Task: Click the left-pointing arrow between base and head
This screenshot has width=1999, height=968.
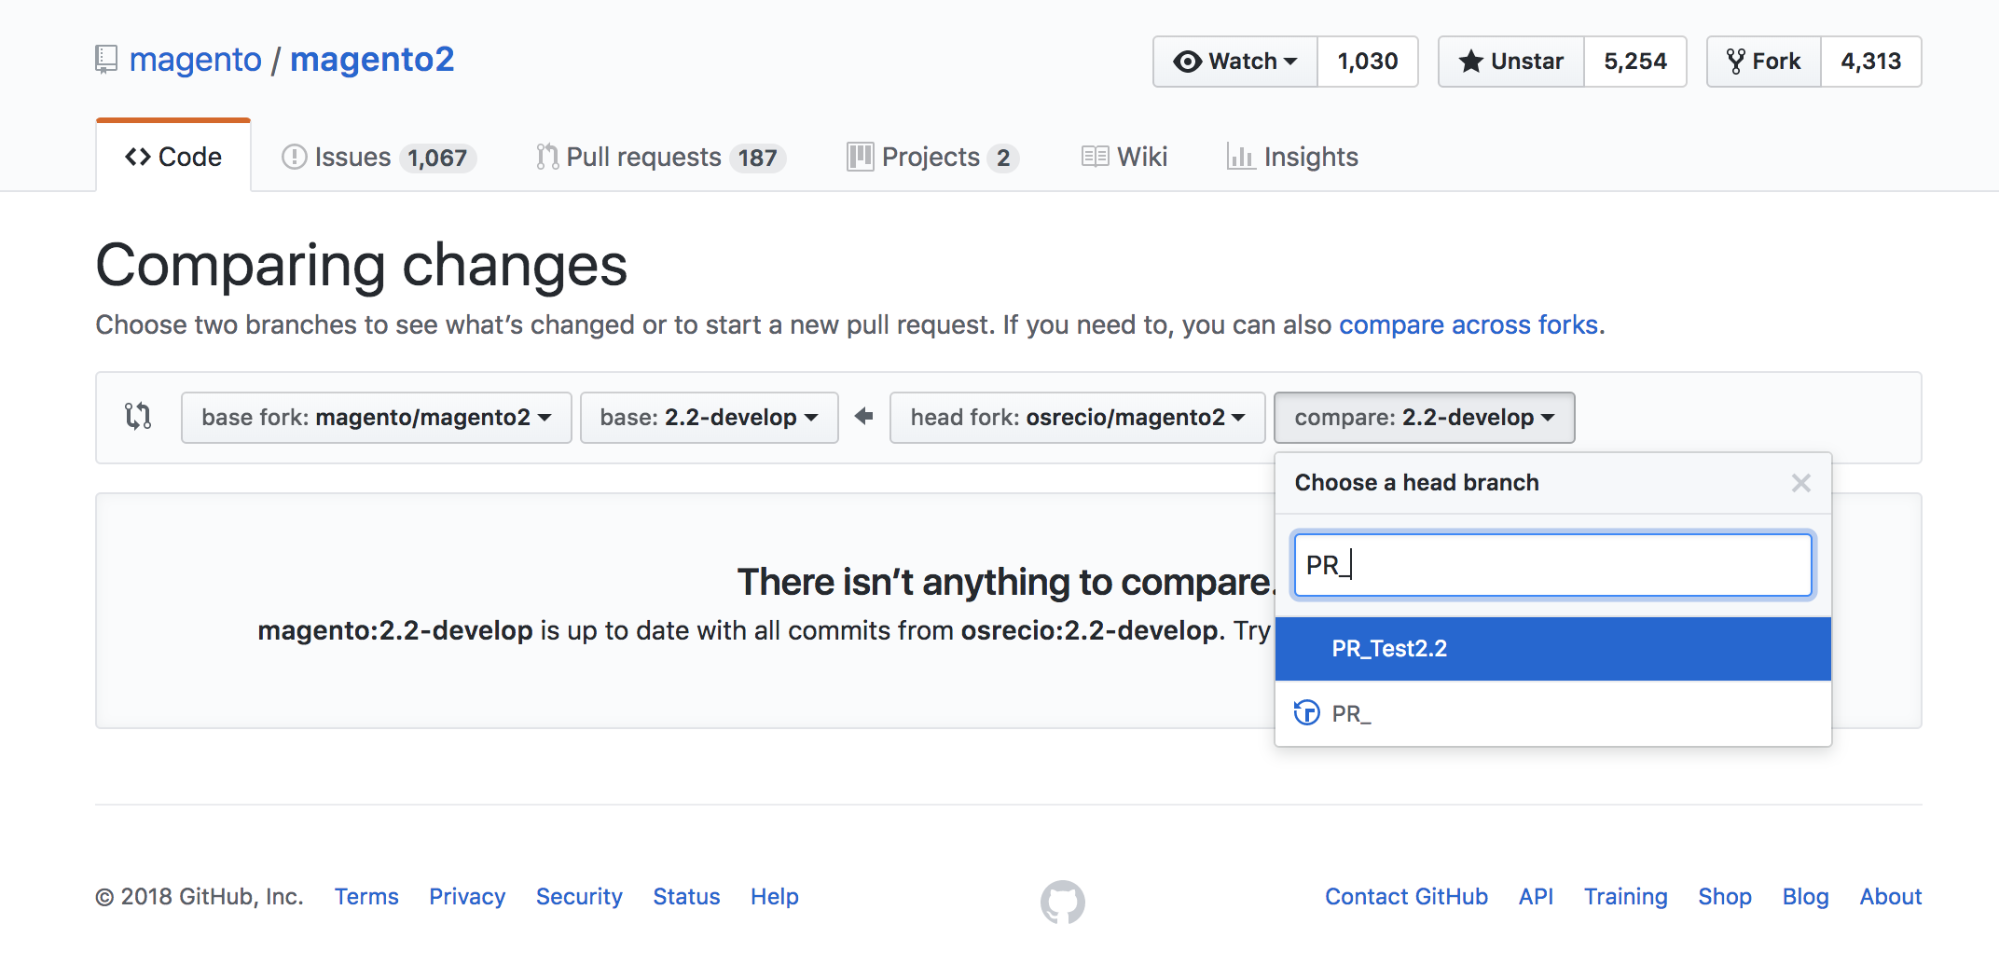Action: [864, 416]
